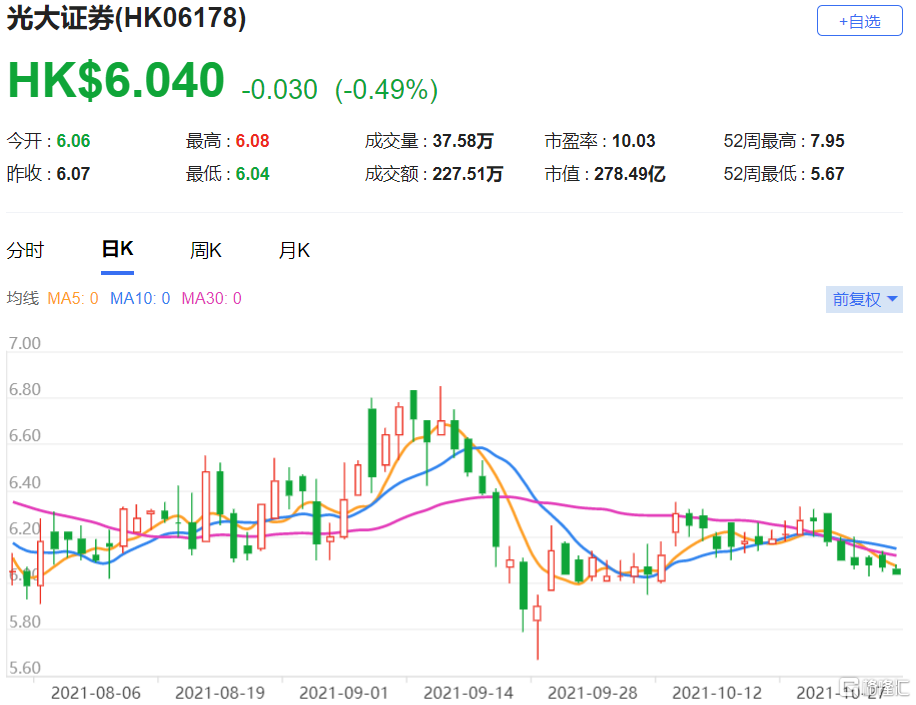The image size is (916, 705).
Task: Click the 5.80 price axis label
Action: tap(25, 621)
